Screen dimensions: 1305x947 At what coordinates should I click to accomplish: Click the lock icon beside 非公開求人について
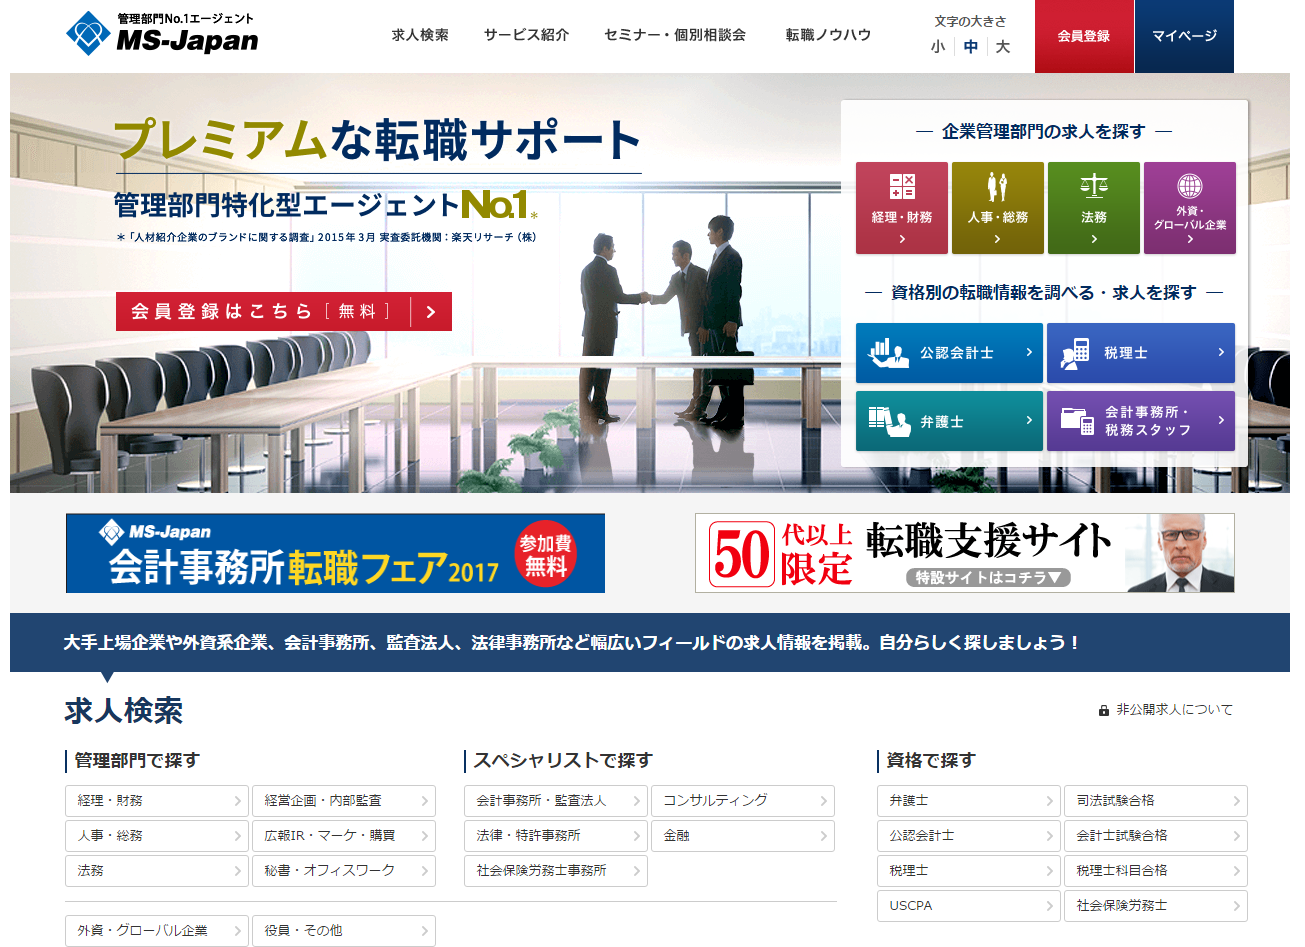1104,710
